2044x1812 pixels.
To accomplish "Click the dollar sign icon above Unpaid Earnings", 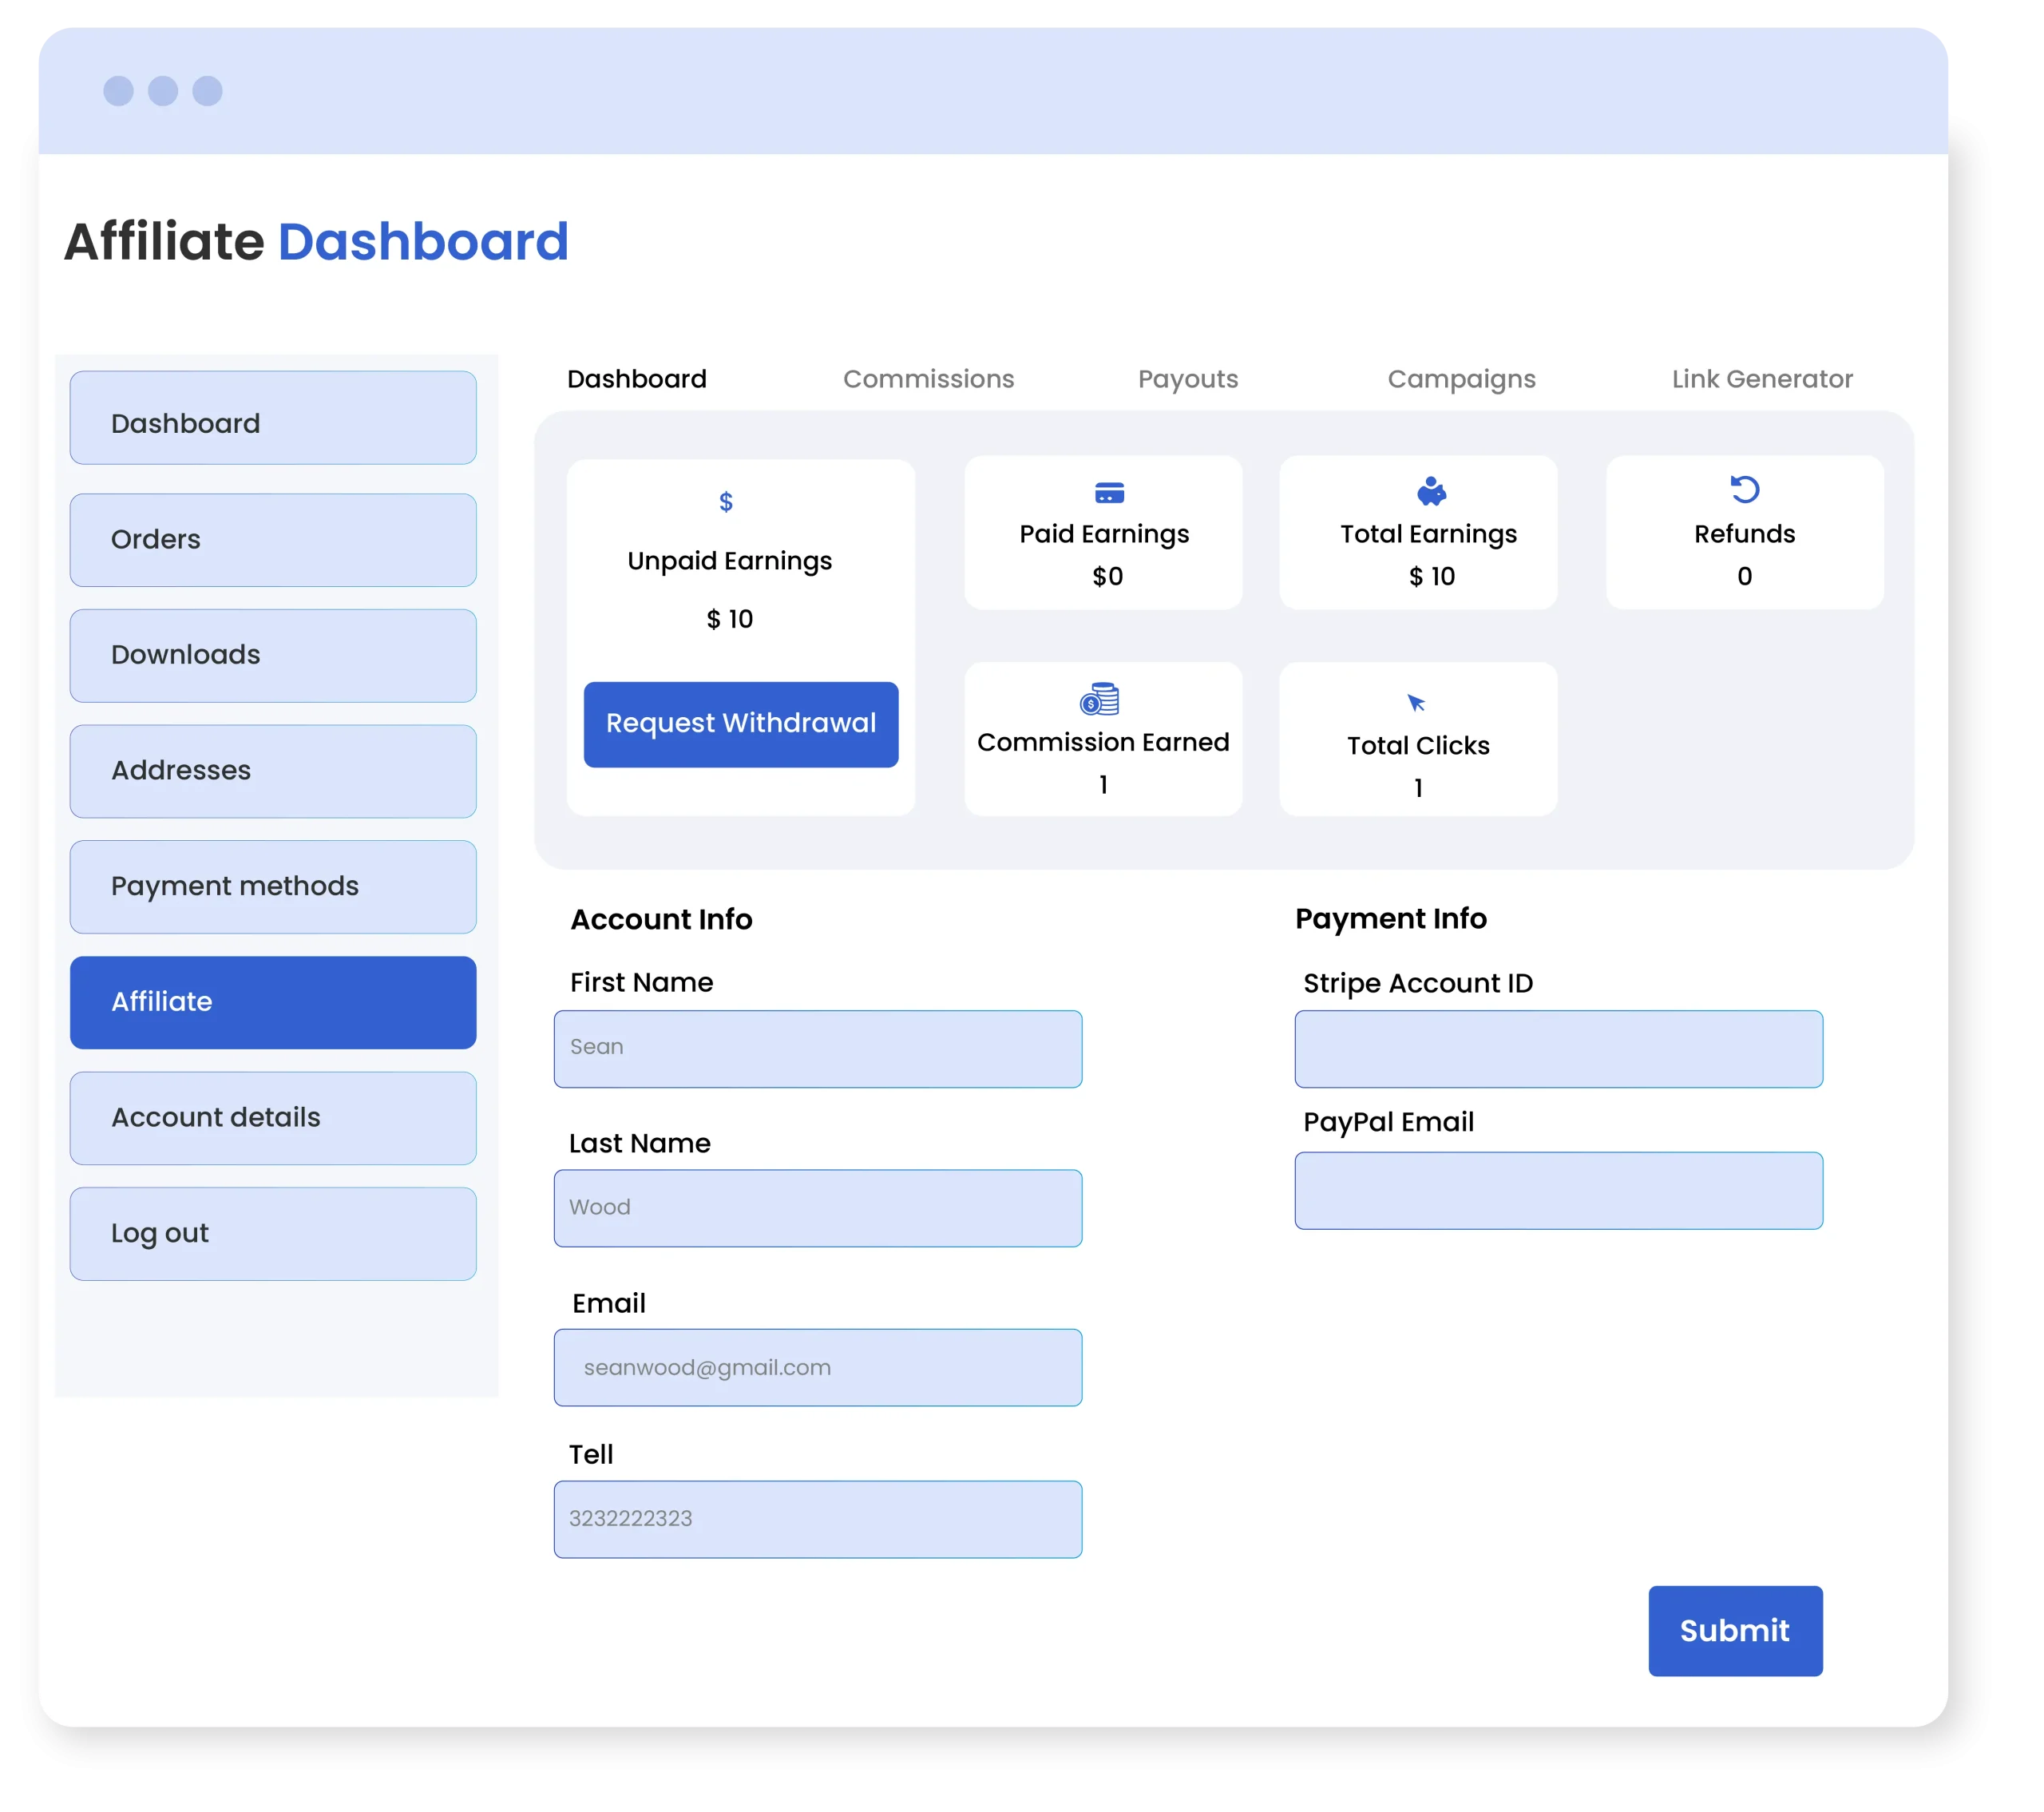I will (x=726, y=502).
